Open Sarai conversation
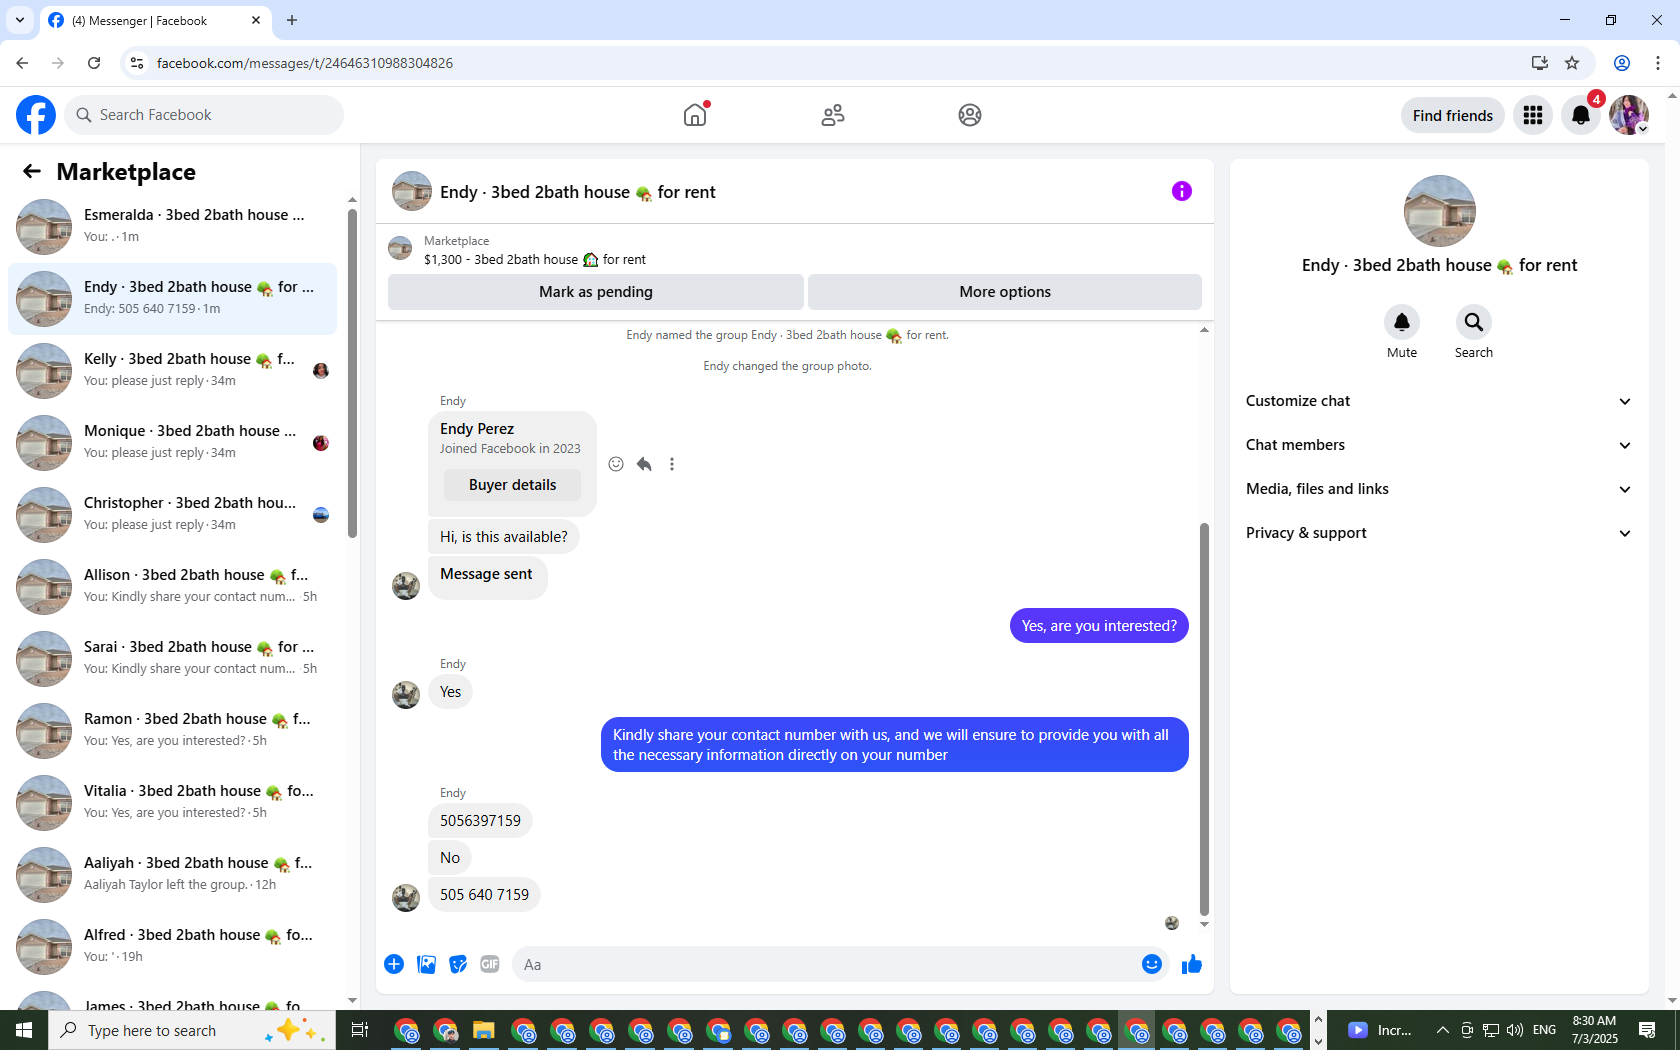The height and width of the screenshot is (1050, 1680). 172,658
